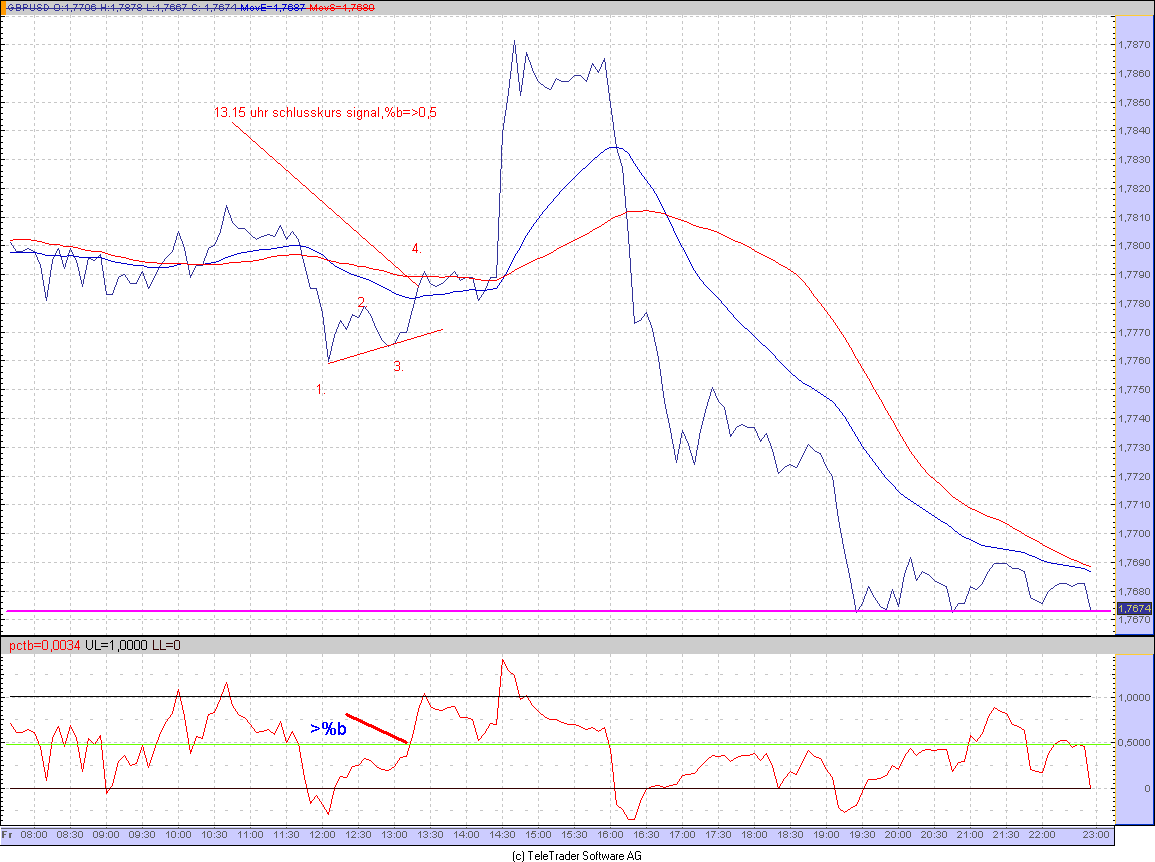
Task: Click the GBPUSD symbol in chart header
Action: tap(28, 7)
